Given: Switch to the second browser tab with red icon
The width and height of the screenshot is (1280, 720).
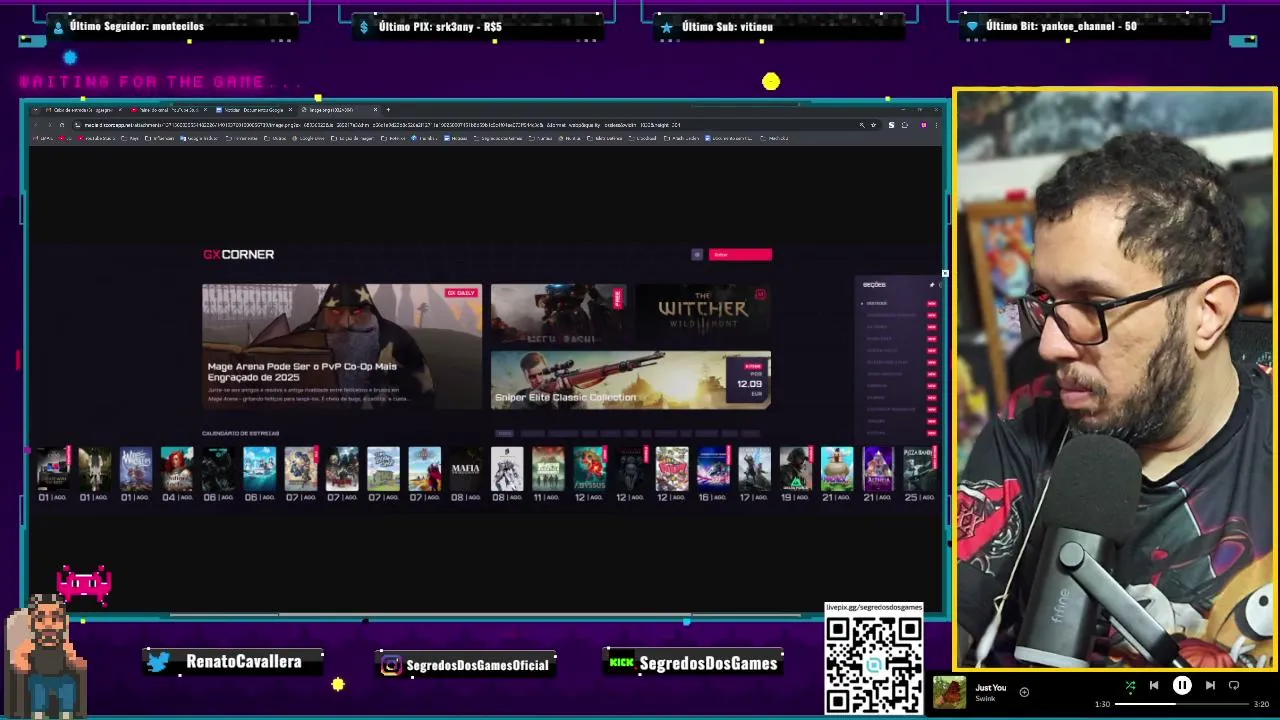Looking at the screenshot, I should click(168, 110).
